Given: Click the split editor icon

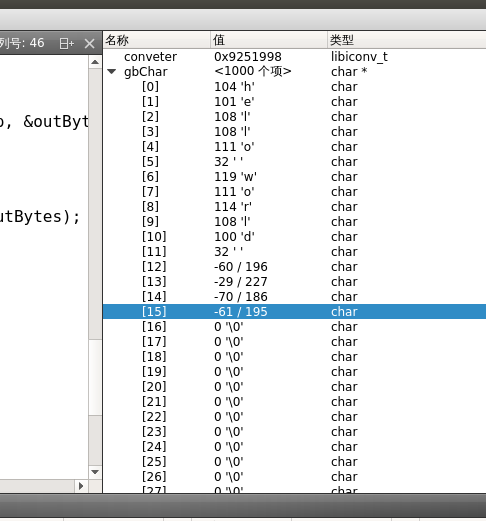Looking at the screenshot, I should (67, 43).
